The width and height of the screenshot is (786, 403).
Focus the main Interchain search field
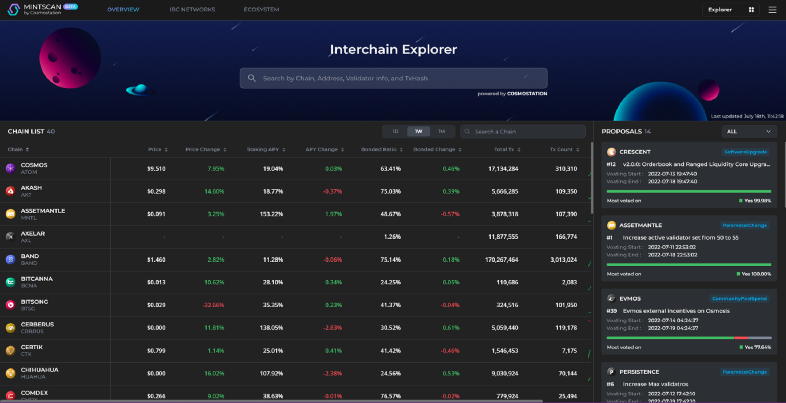pyautogui.click(x=394, y=78)
